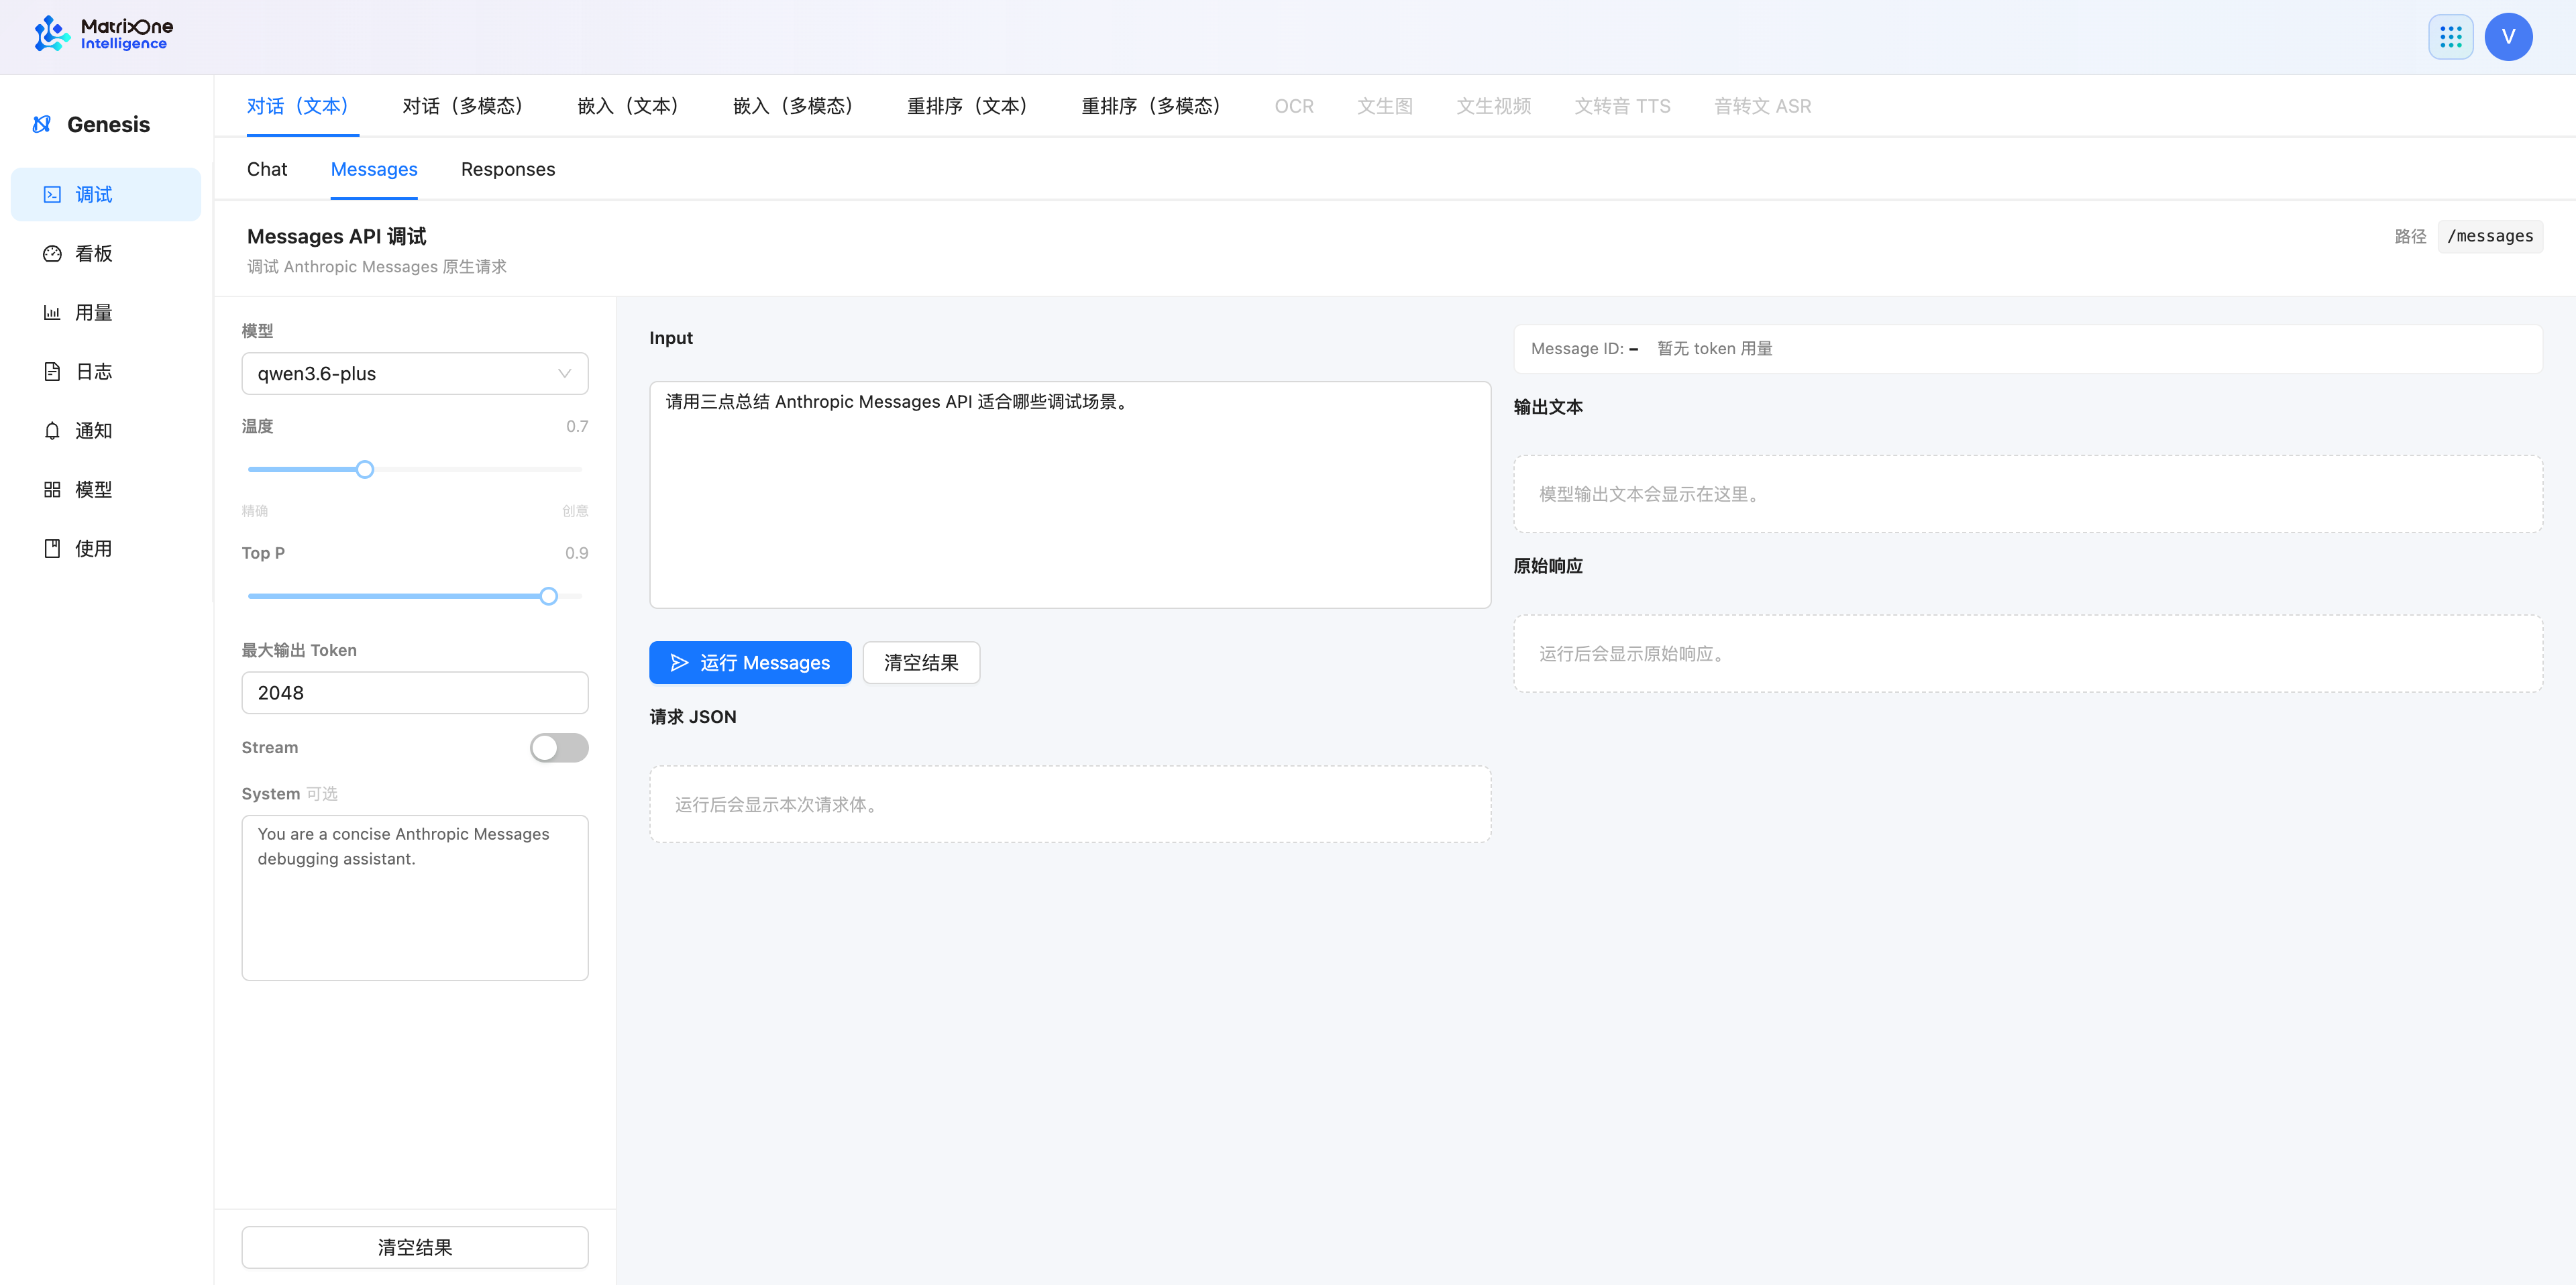The width and height of the screenshot is (2576, 1285).
Task: Click the Message ID text
Action: [1584, 349]
